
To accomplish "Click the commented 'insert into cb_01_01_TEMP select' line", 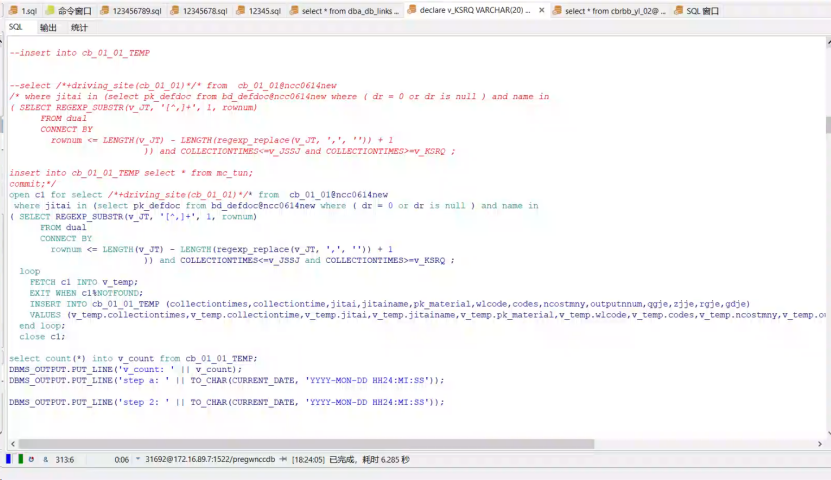I will [131, 173].
